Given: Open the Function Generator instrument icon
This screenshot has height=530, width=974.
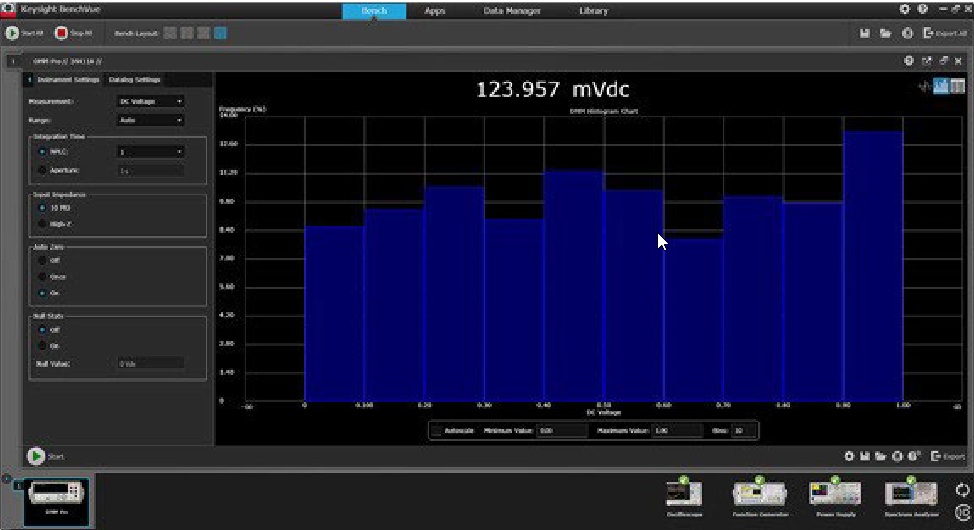Looking at the screenshot, I should [x=760, y=493].
